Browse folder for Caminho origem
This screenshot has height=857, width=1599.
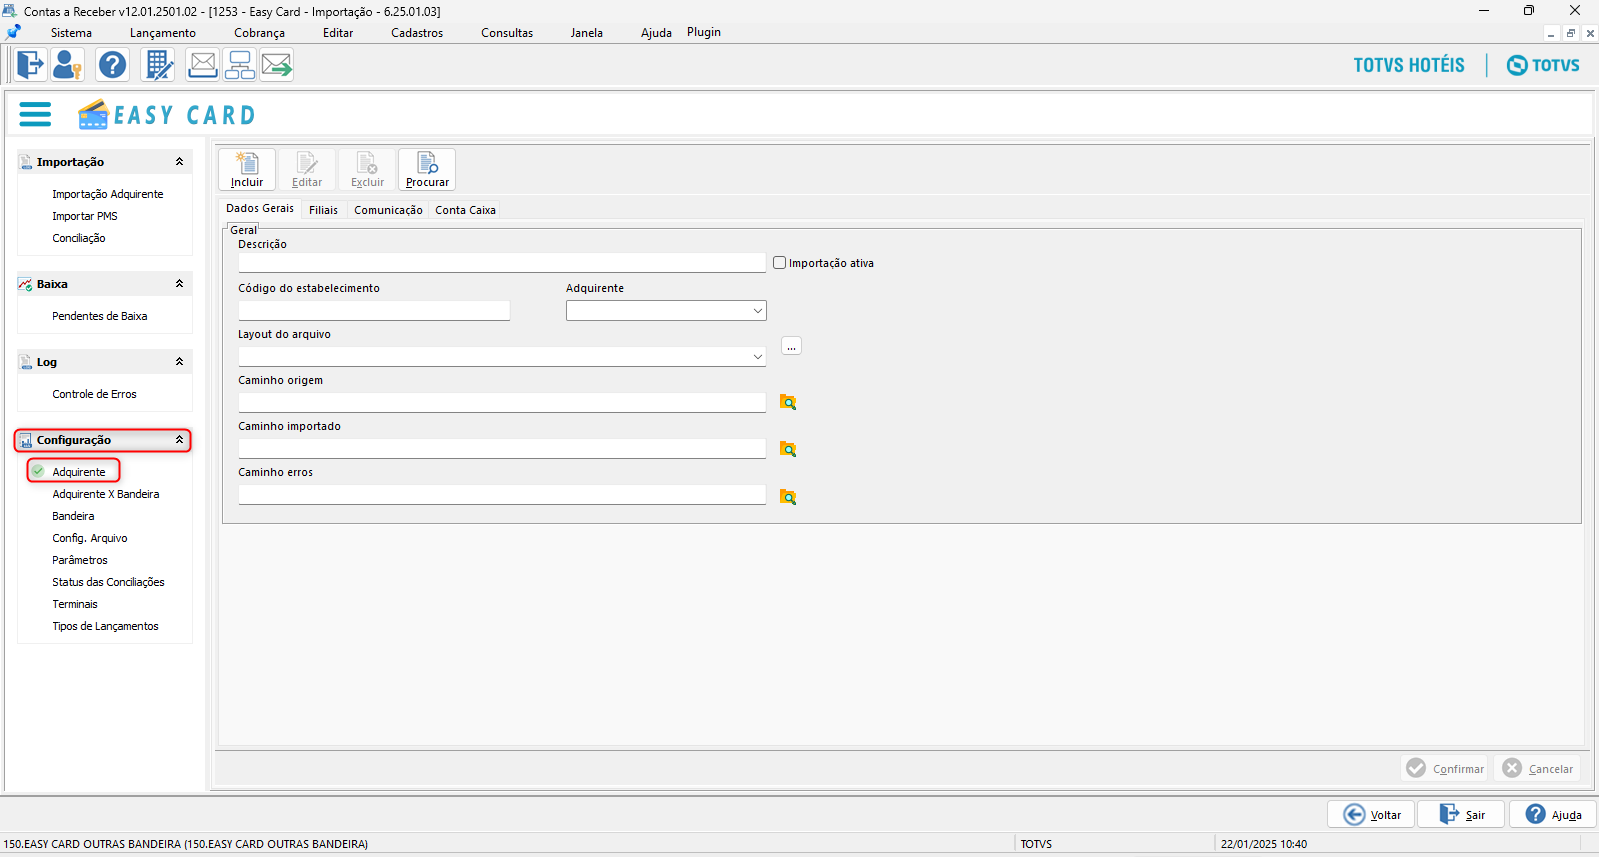[788, 402]
